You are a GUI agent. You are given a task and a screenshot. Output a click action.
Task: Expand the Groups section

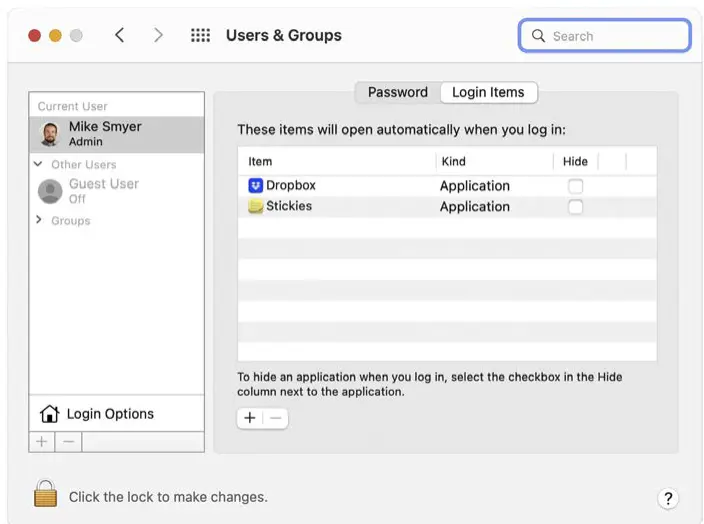click(x=39, y=220)
